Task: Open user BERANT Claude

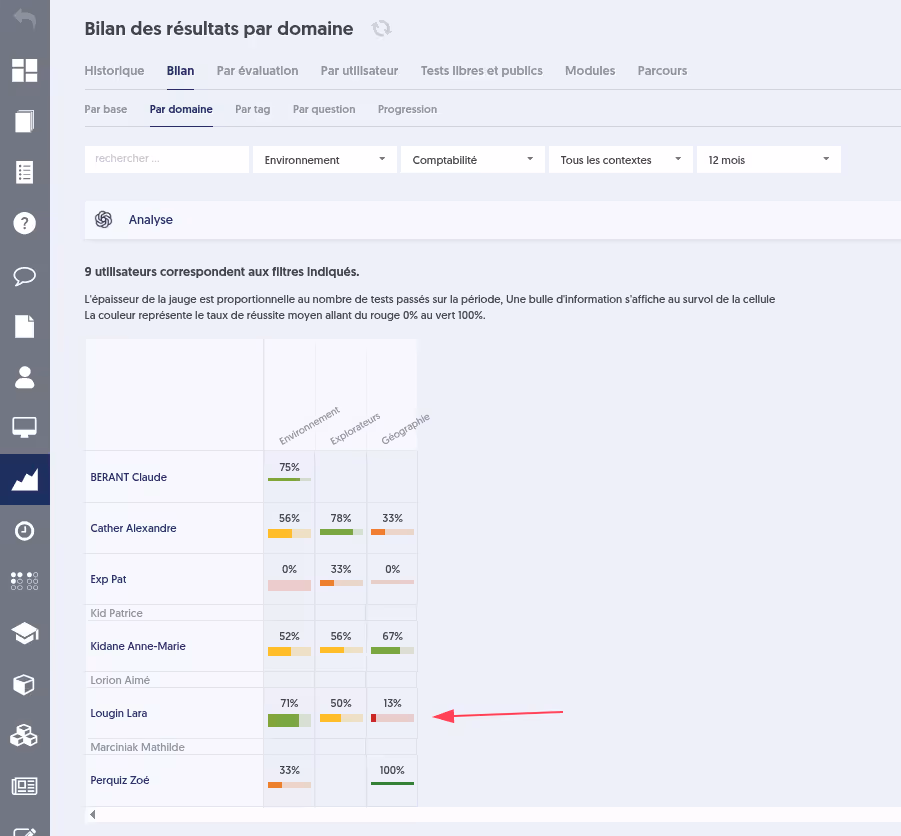Action: click(129, 477)
